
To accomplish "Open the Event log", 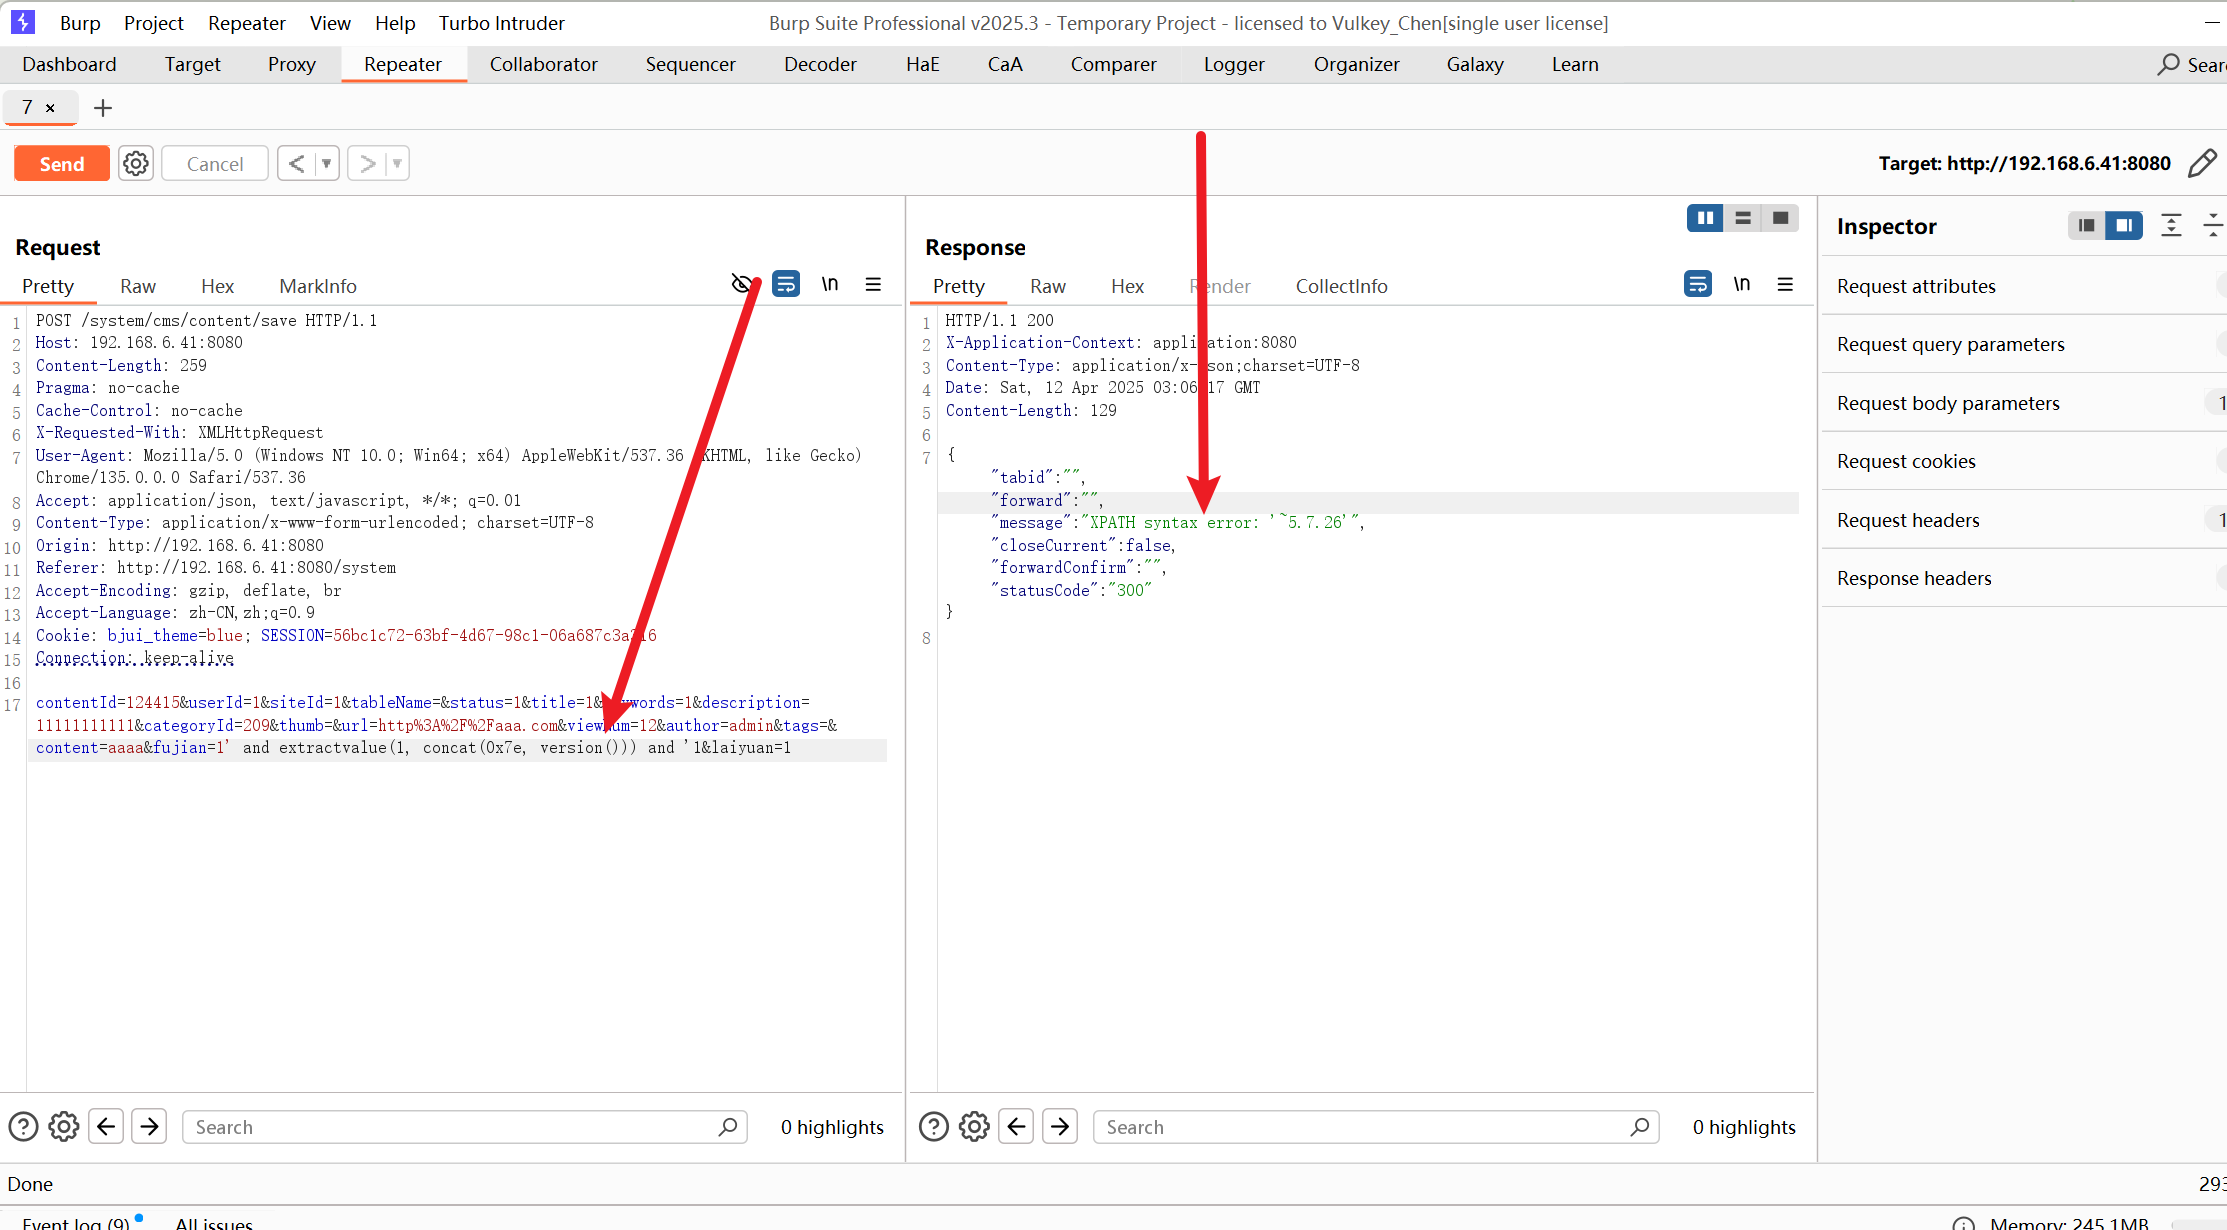I will [76, 1222].
